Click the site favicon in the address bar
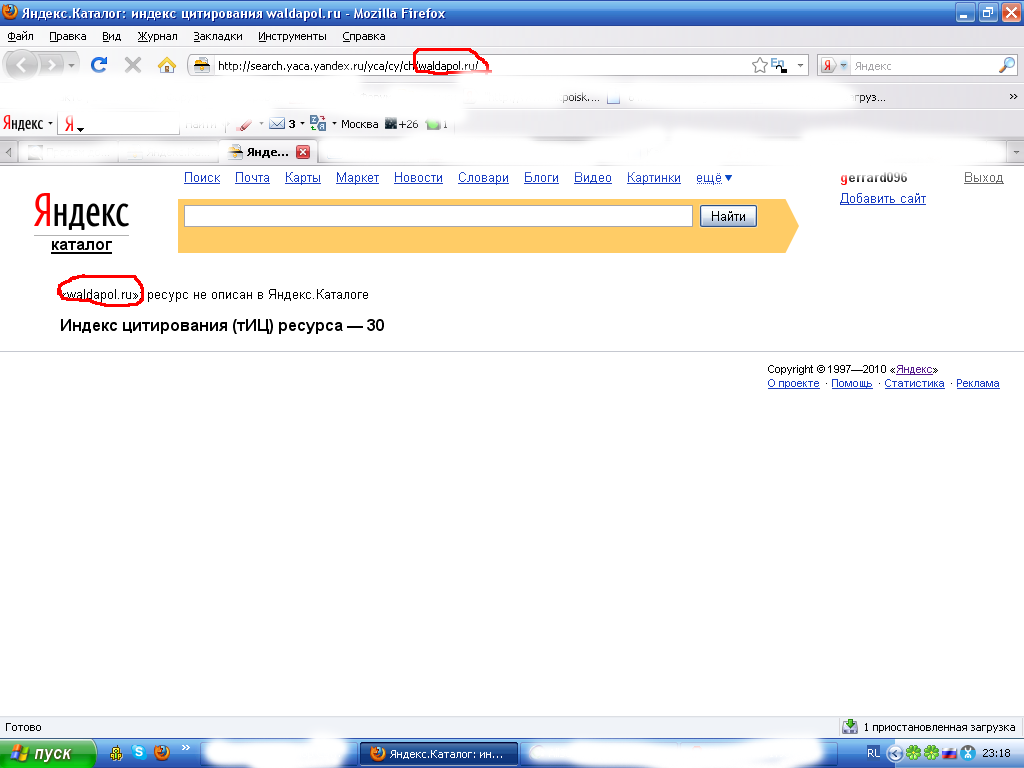 (x=202, y=65)
